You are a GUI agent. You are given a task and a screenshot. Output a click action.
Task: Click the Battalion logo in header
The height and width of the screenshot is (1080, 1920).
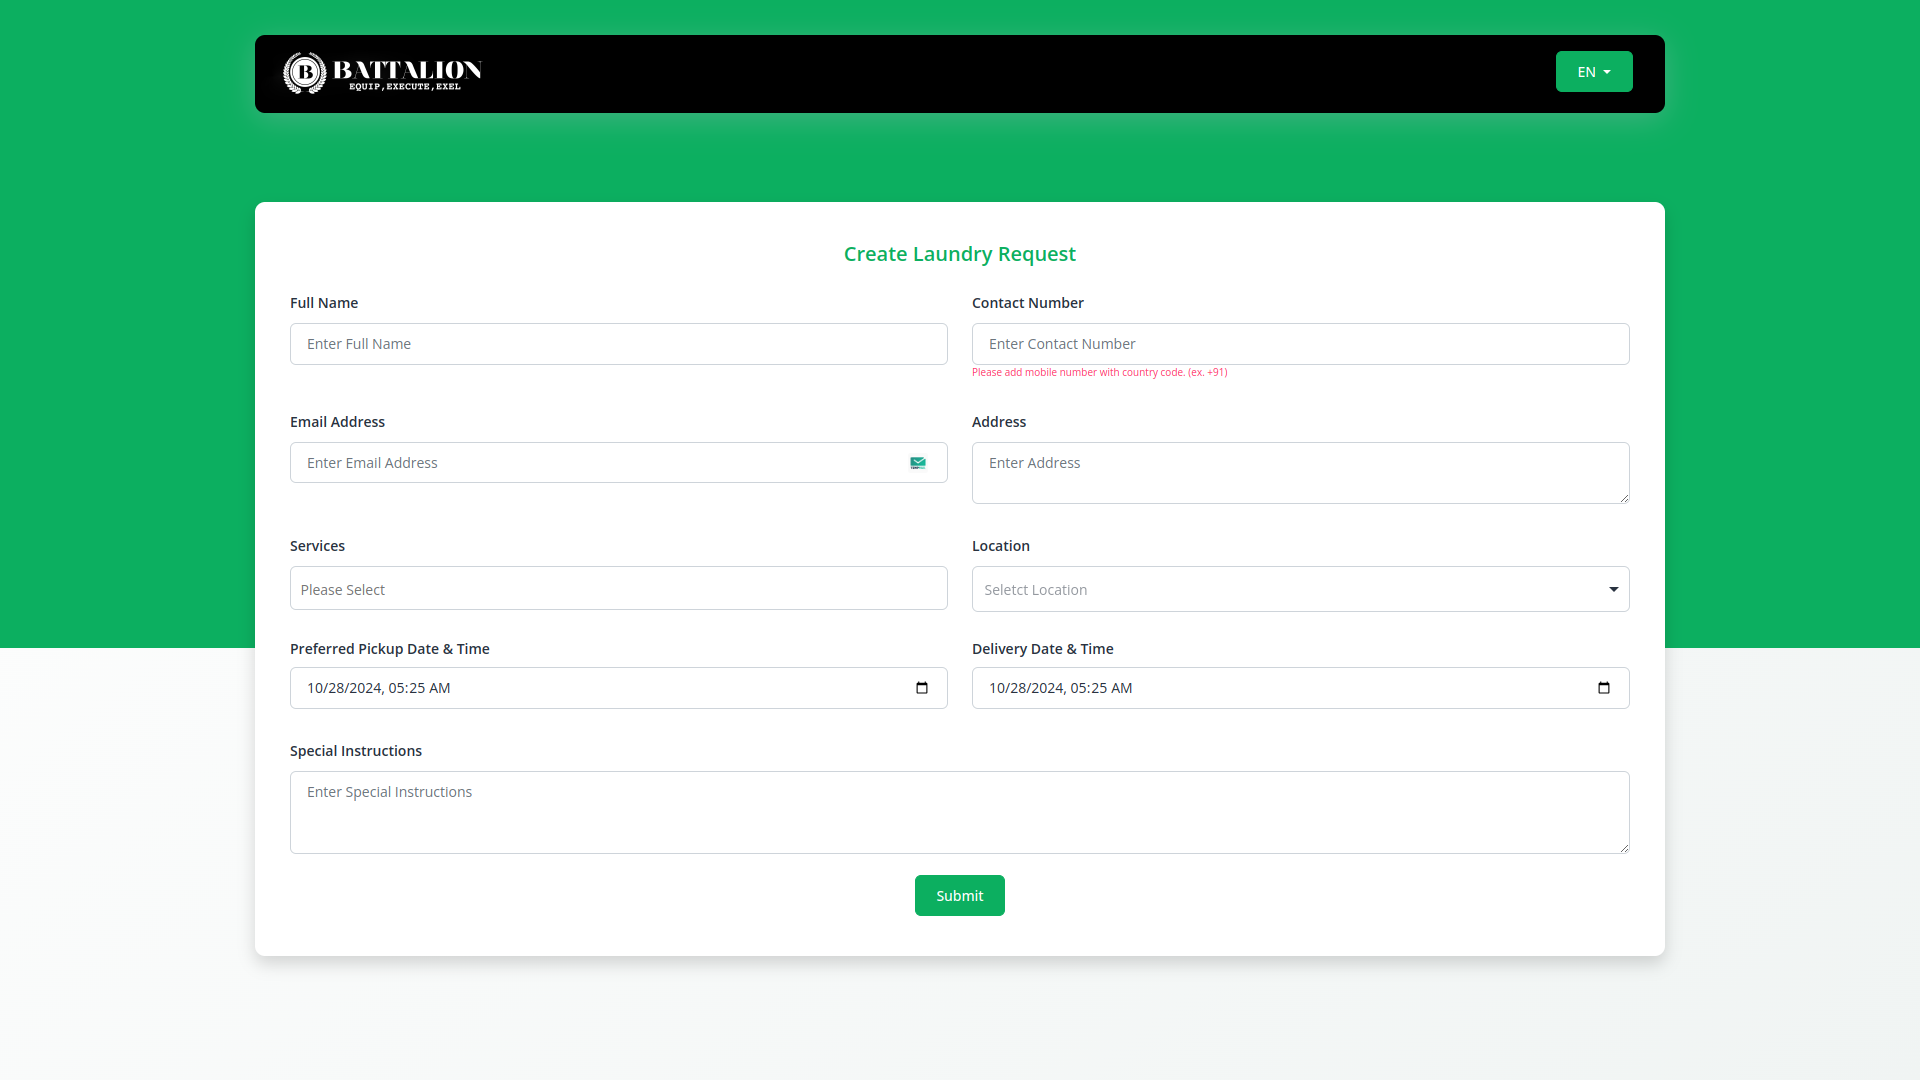(382, 73)
